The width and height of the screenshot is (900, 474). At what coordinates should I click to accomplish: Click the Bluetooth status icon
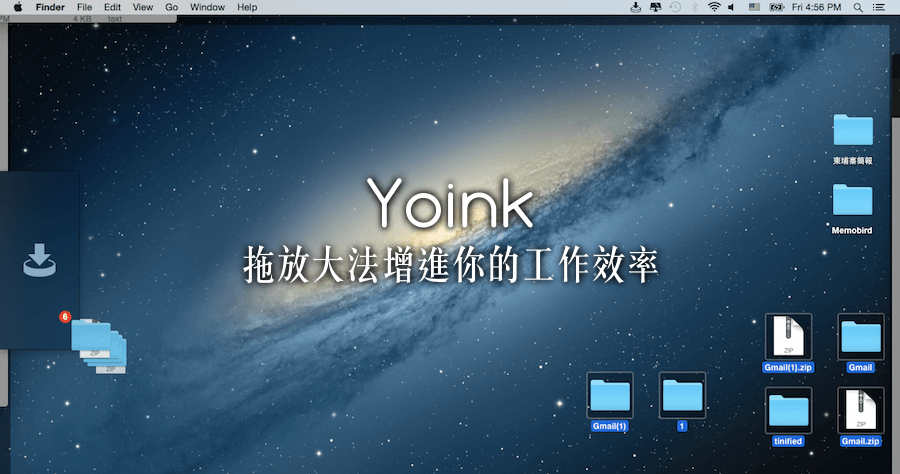tap(694, 7)
